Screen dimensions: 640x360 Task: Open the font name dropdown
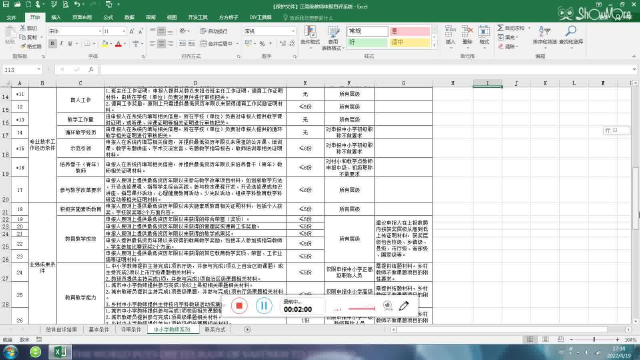pyautogui.click(x=100, y=31)
